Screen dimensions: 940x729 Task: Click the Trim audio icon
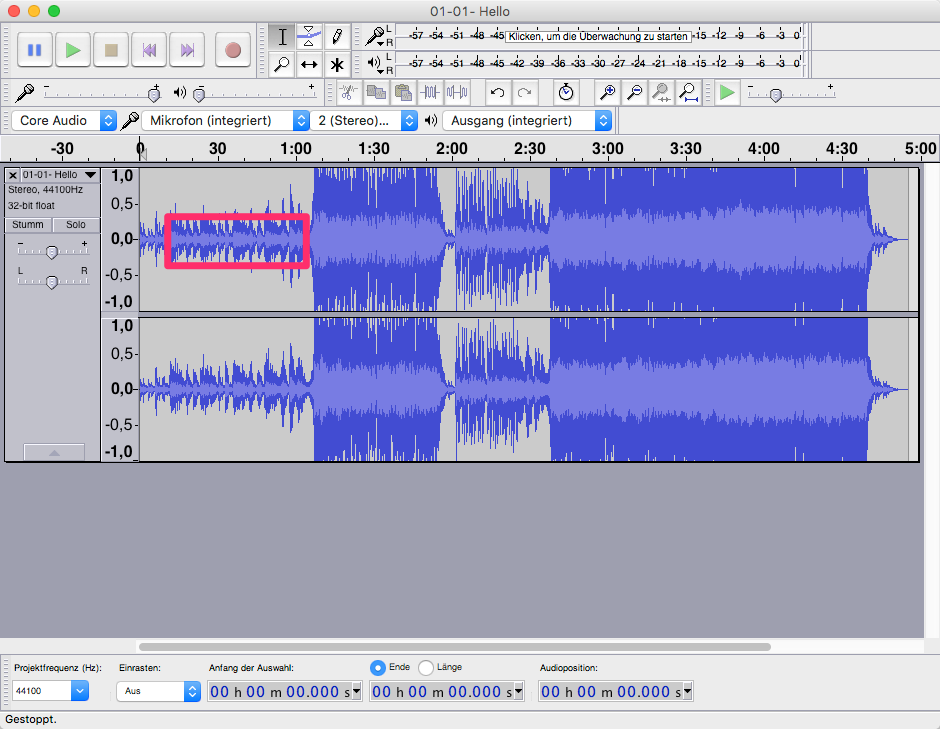point(430,92)
